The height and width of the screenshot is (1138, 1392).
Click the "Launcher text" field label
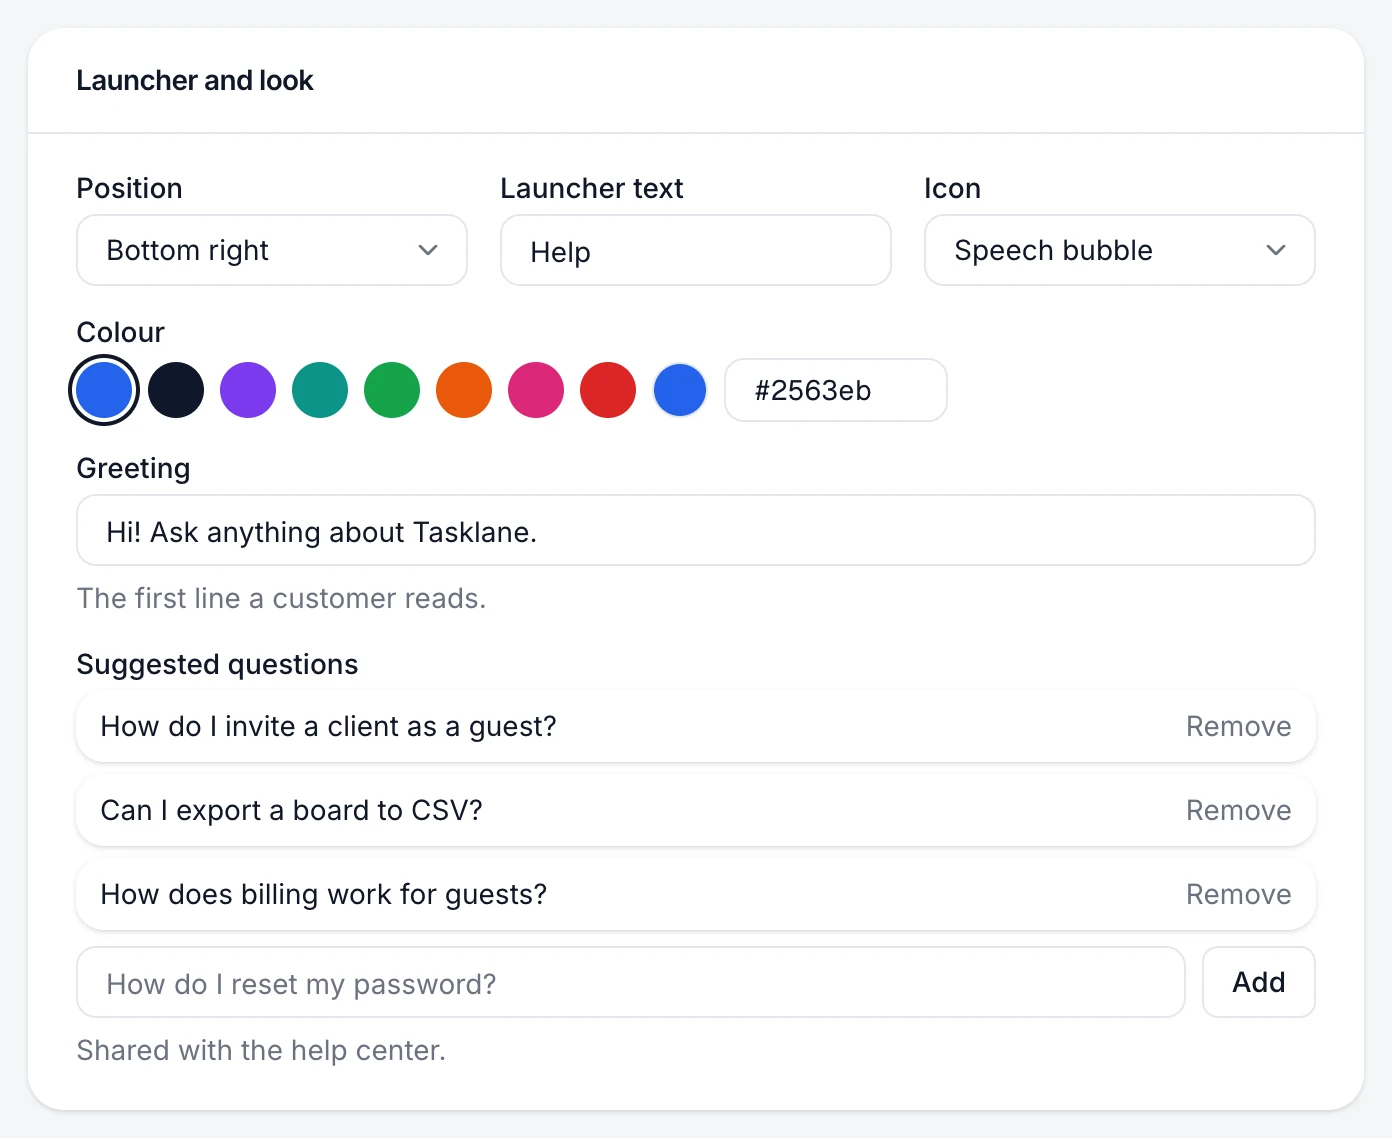[x=592, y=188]
